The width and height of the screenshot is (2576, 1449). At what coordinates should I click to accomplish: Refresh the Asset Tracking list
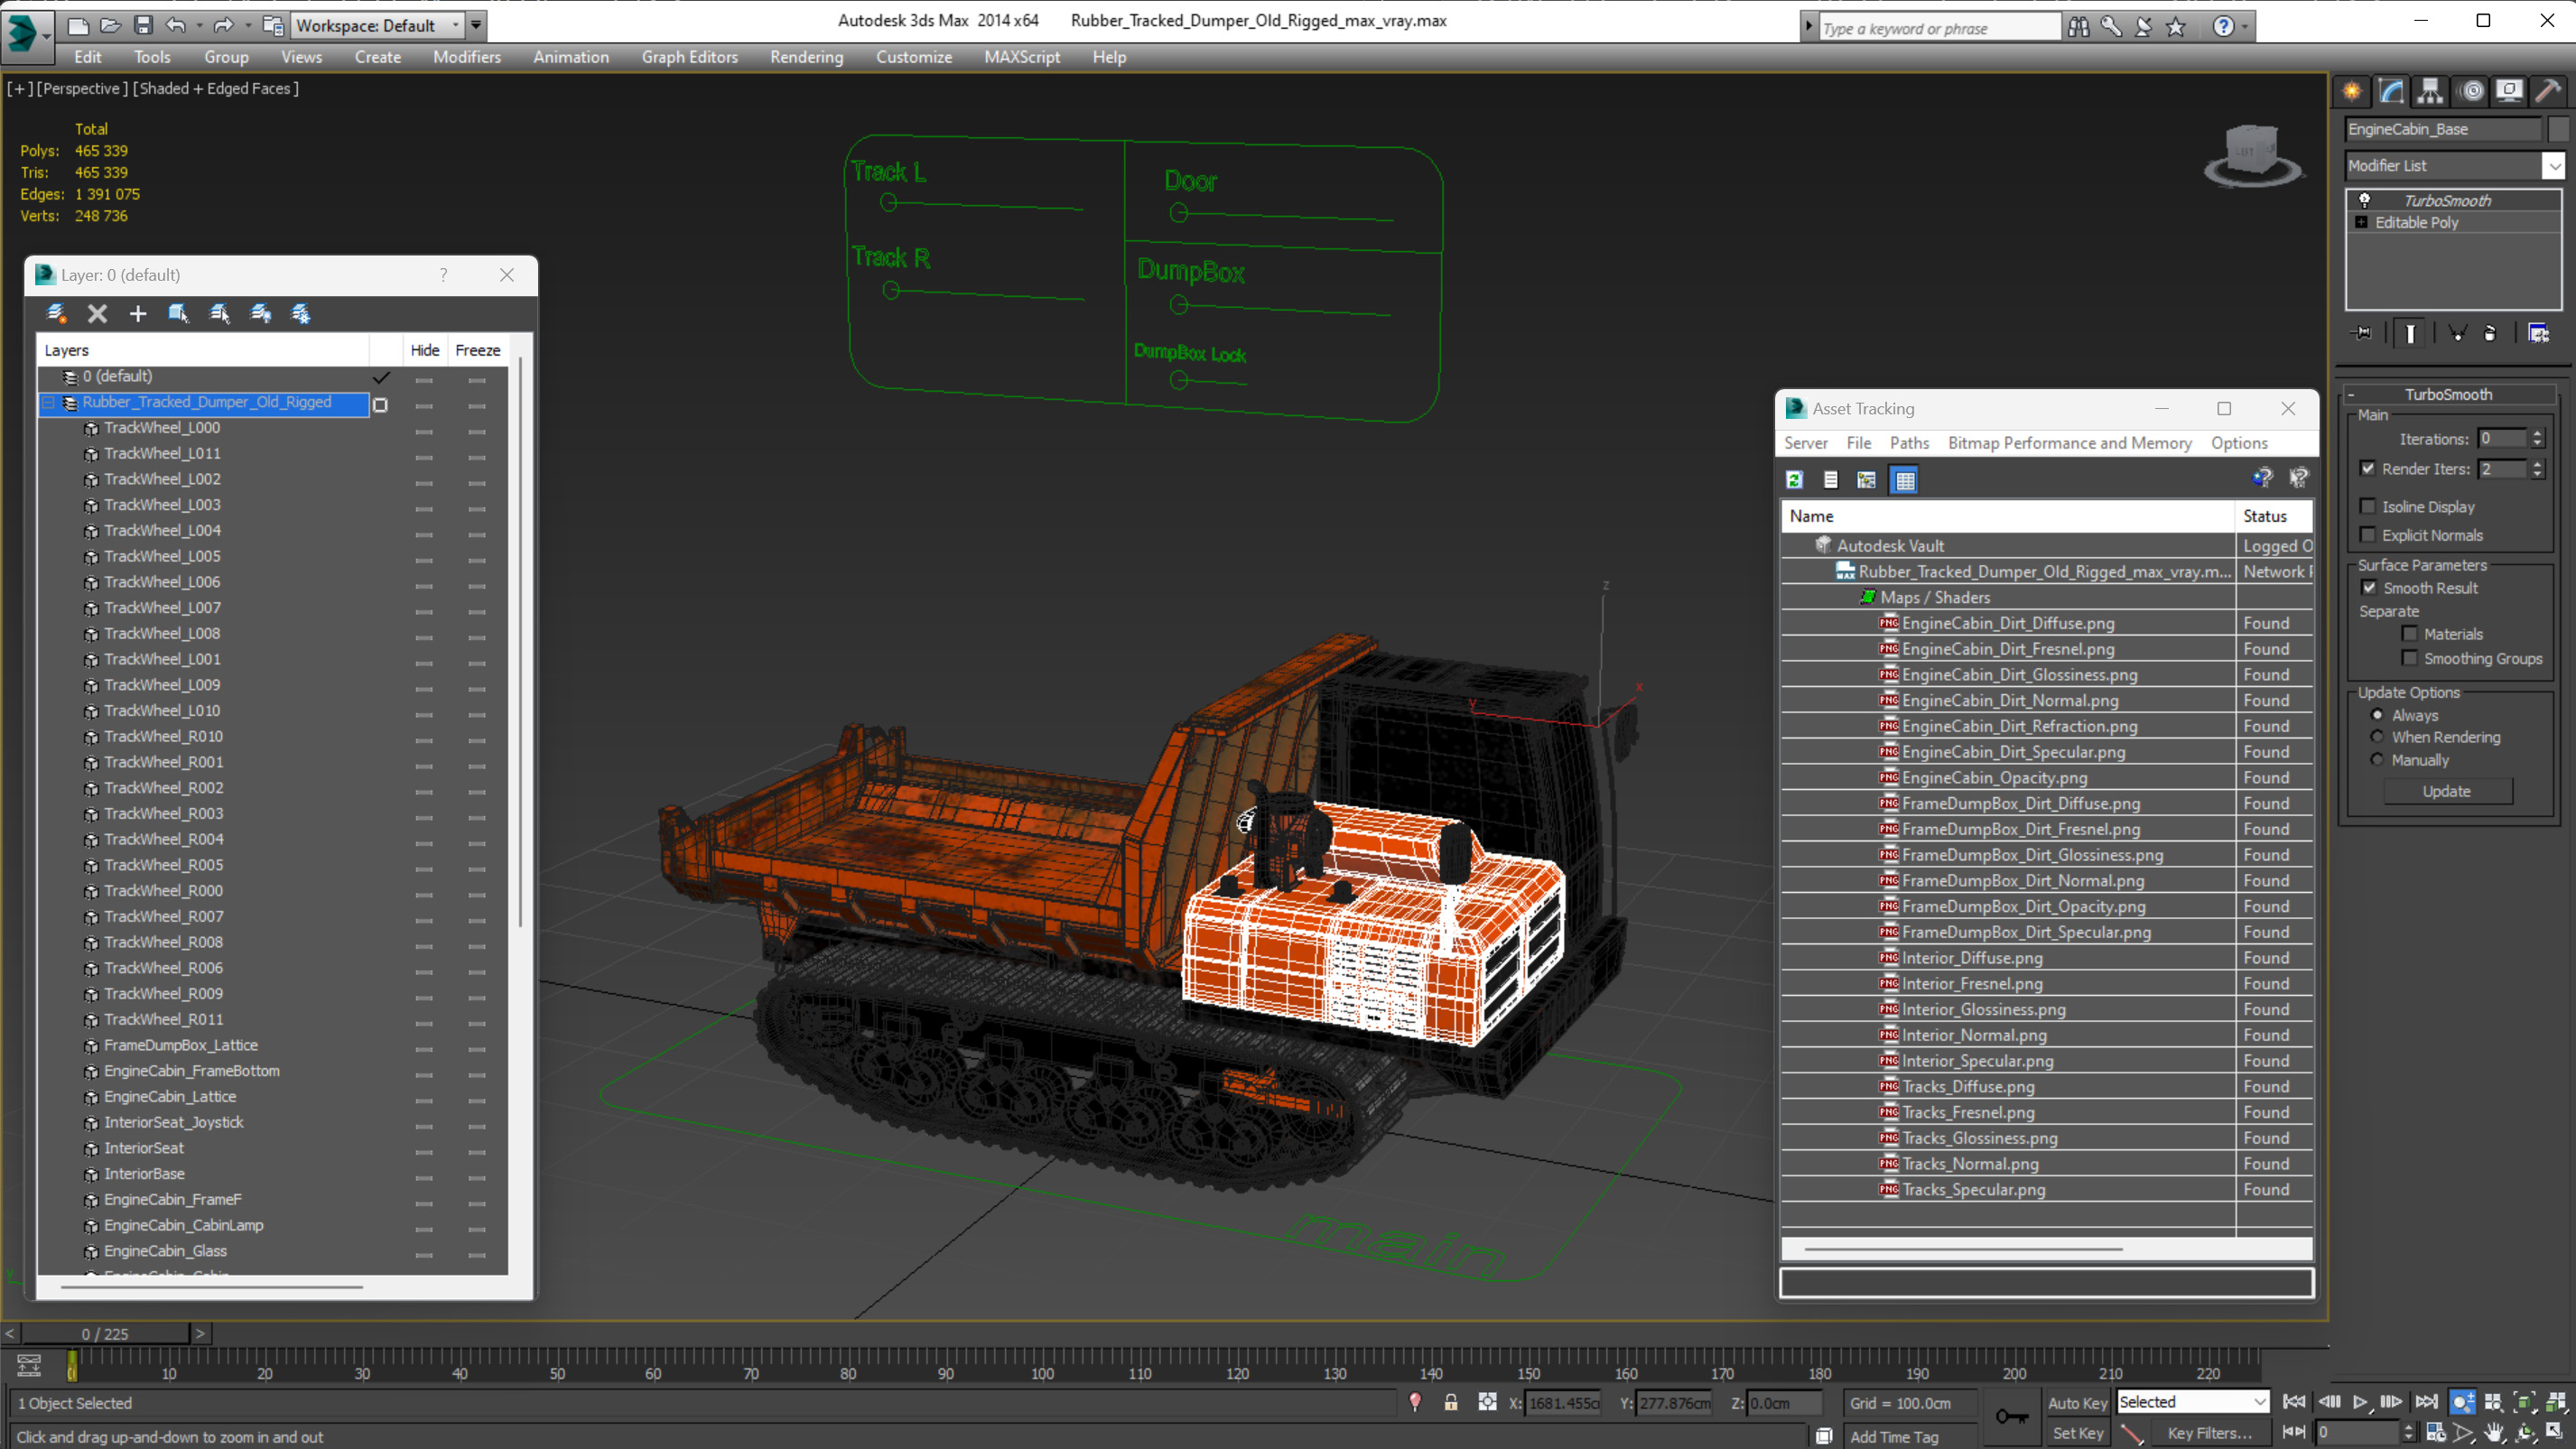[x=1794, y=480]
